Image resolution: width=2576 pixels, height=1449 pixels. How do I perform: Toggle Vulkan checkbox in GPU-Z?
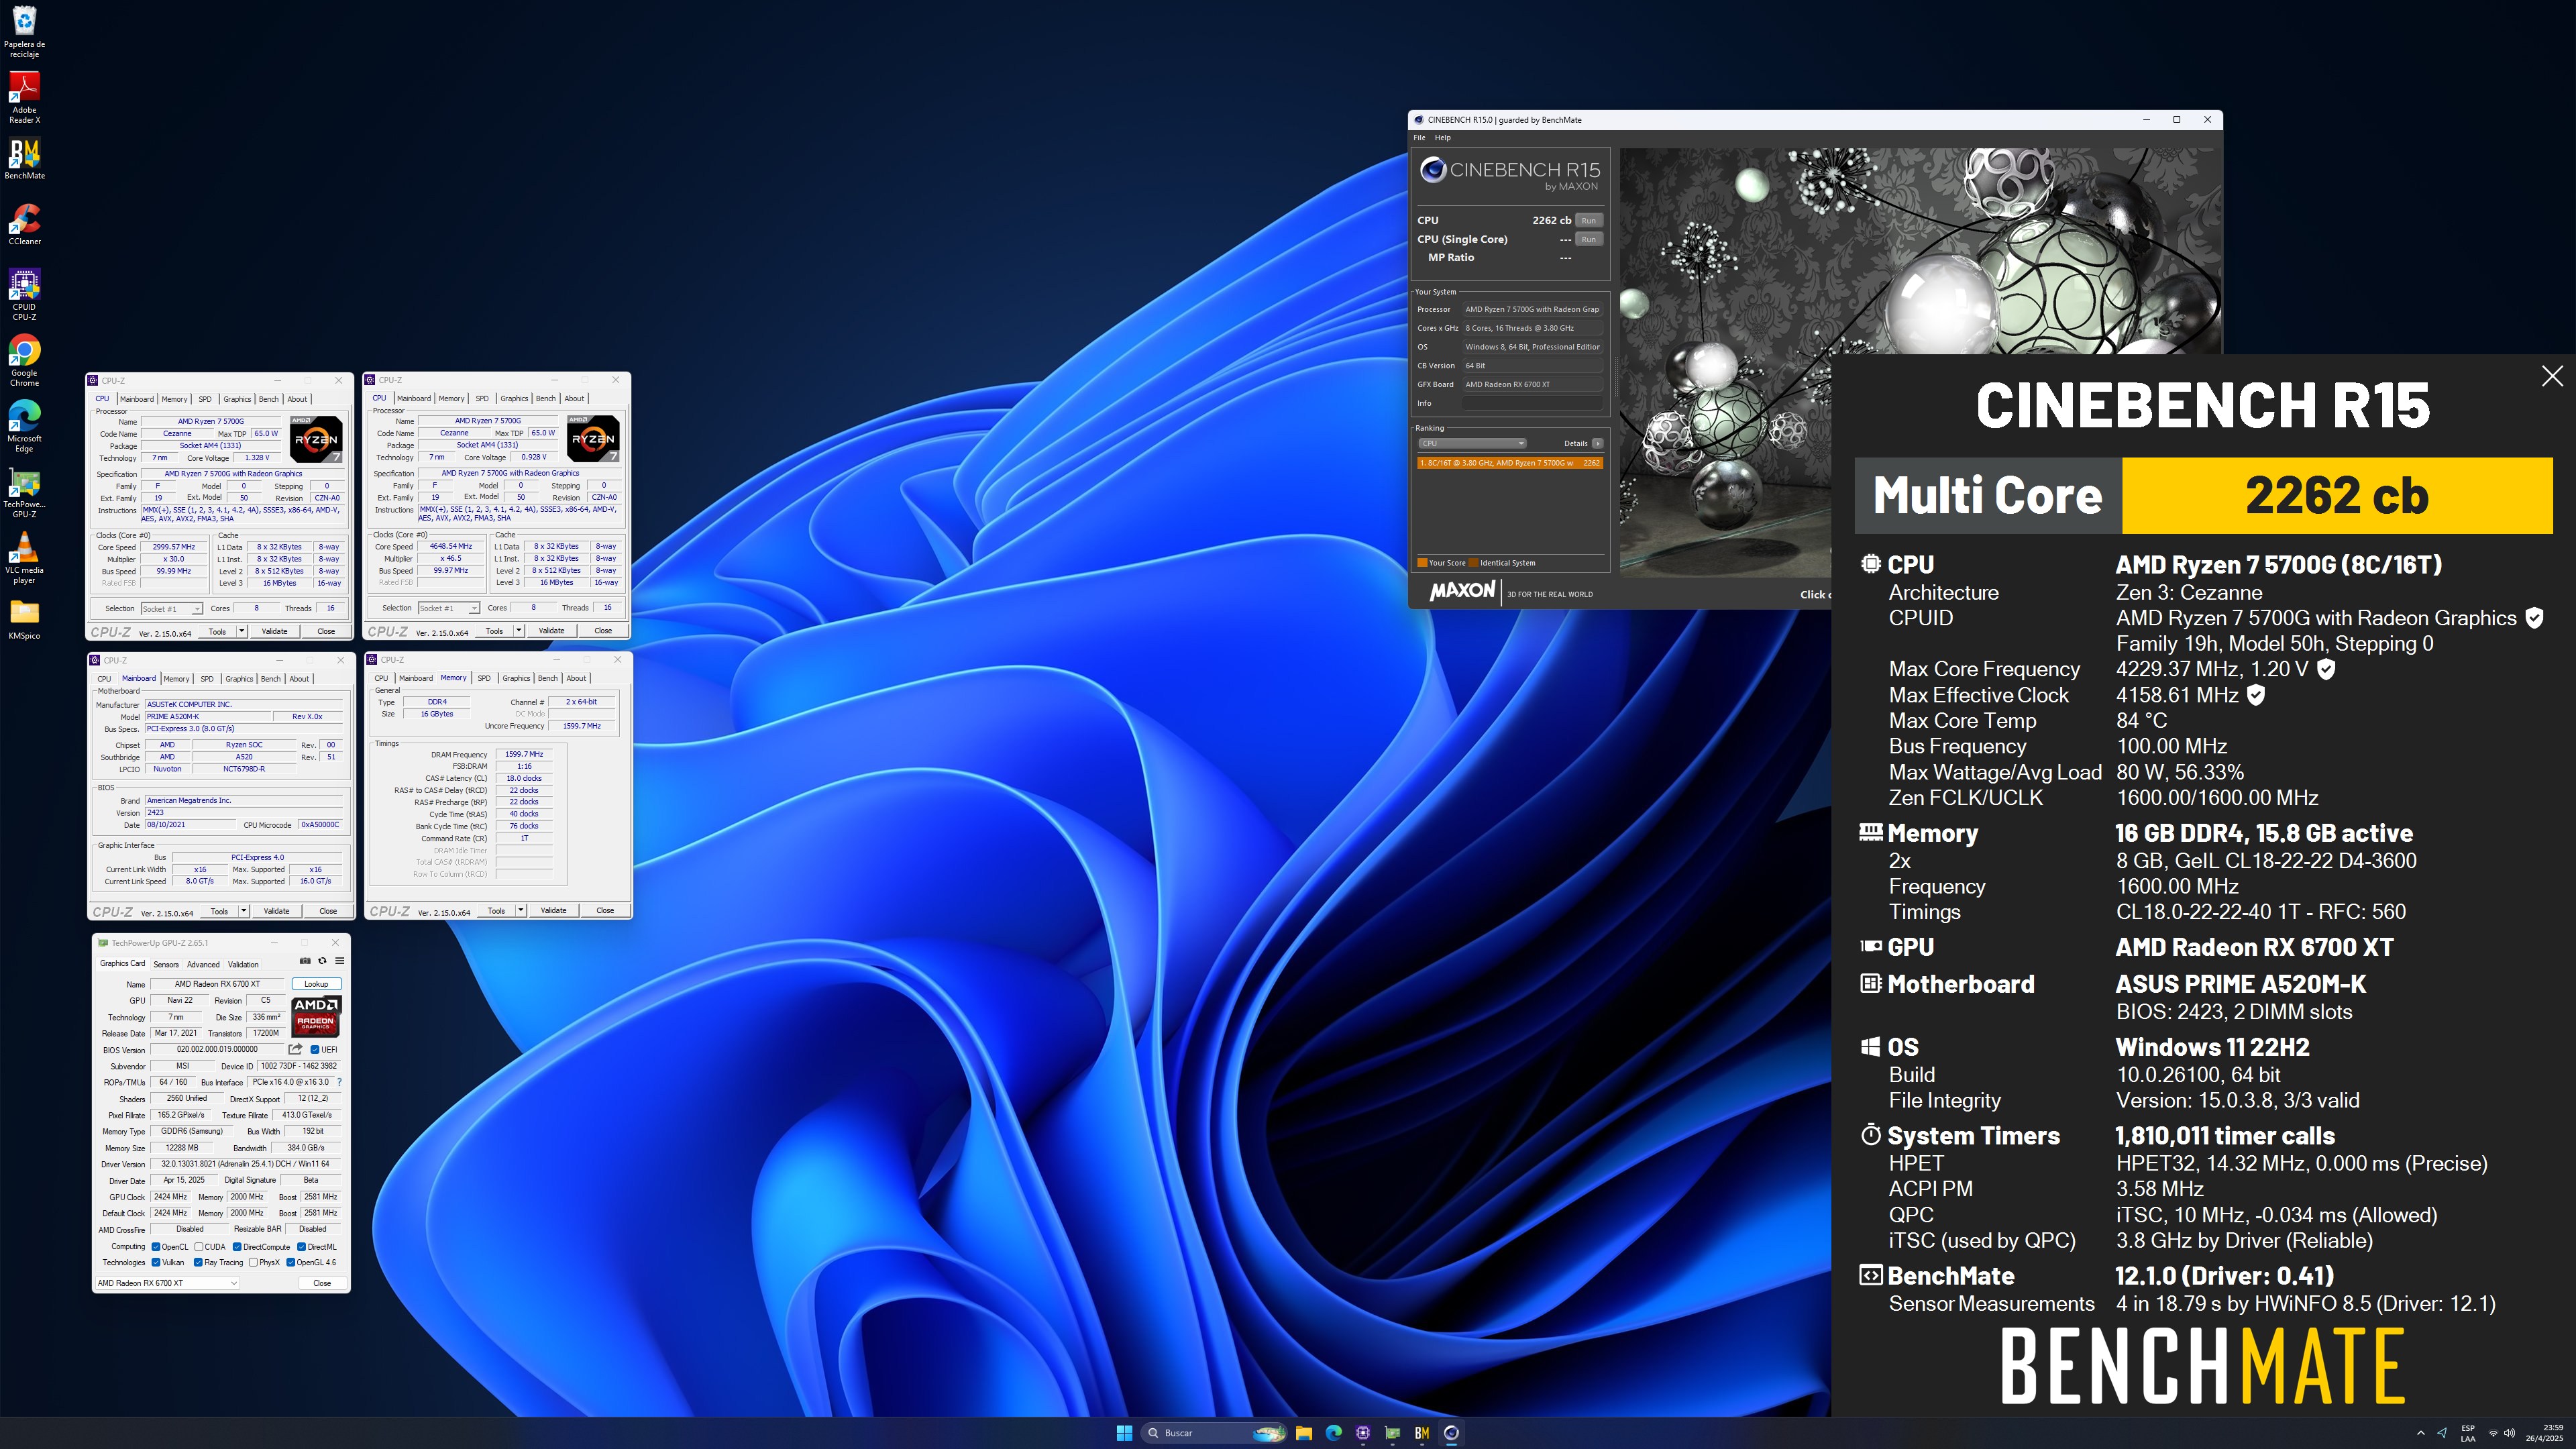(156, 1263)
